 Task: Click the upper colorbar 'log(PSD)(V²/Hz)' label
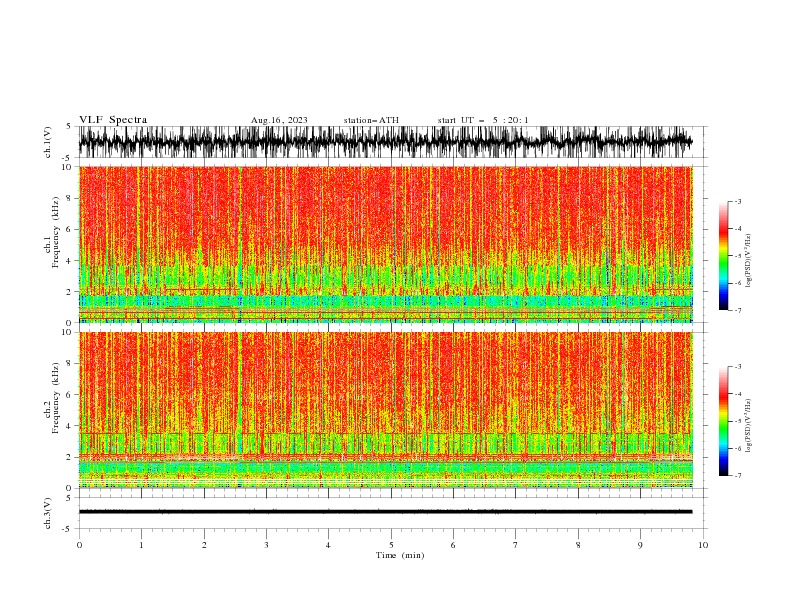[x=748, y=261]
